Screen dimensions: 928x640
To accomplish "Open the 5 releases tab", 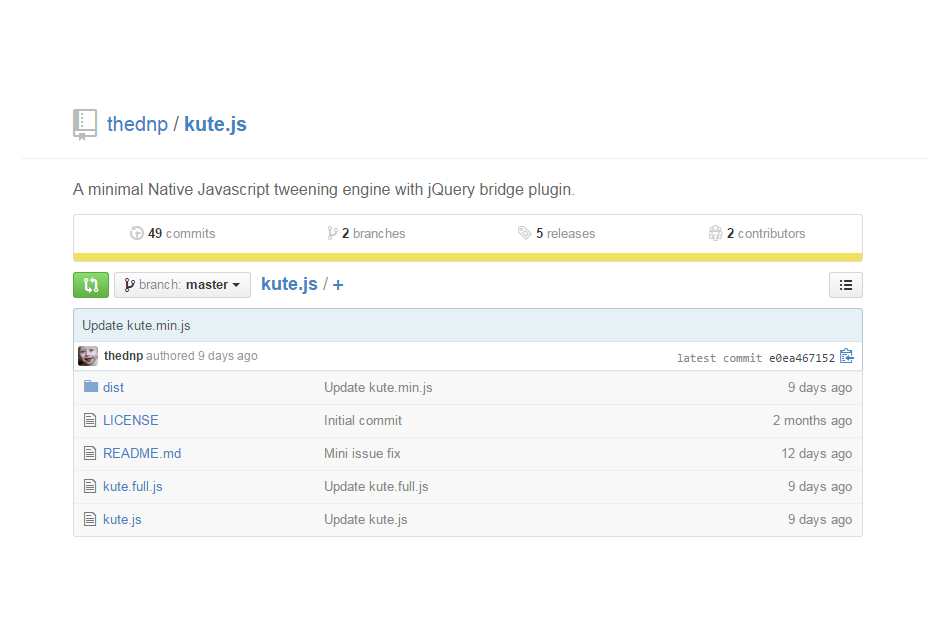I will tap(556, 233).
